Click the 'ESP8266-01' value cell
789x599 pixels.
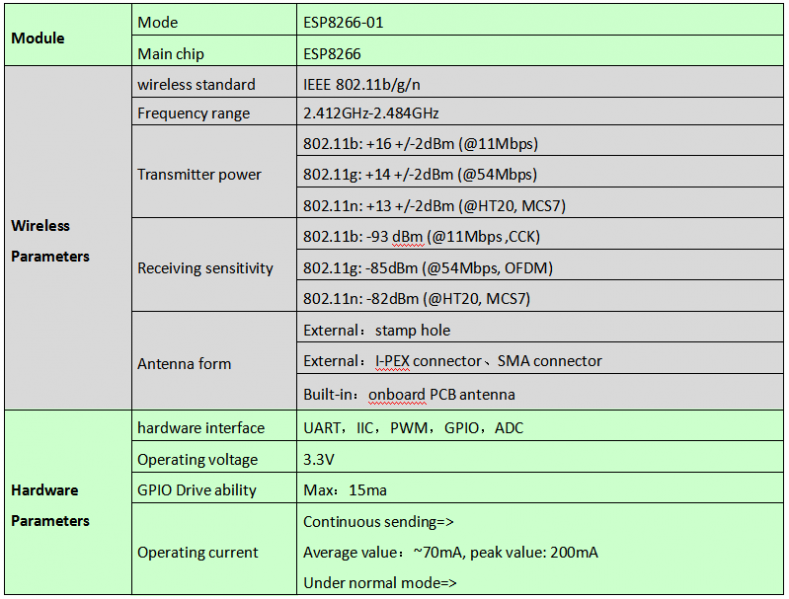click(x=539, y=20)
